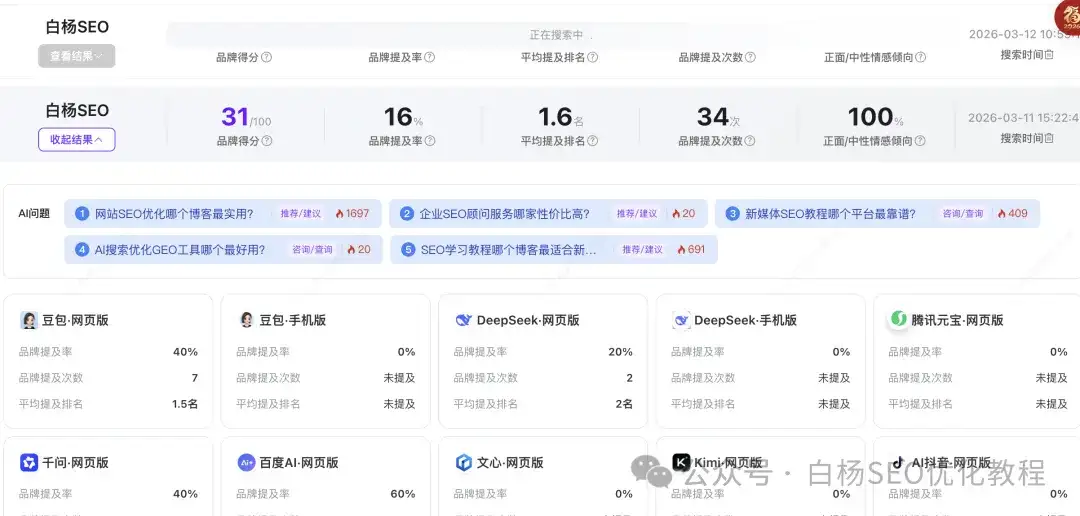
Task: Select AI question 4 AI搜索优化GEO工具哪个最好用
Action: [x=222, y=249]
